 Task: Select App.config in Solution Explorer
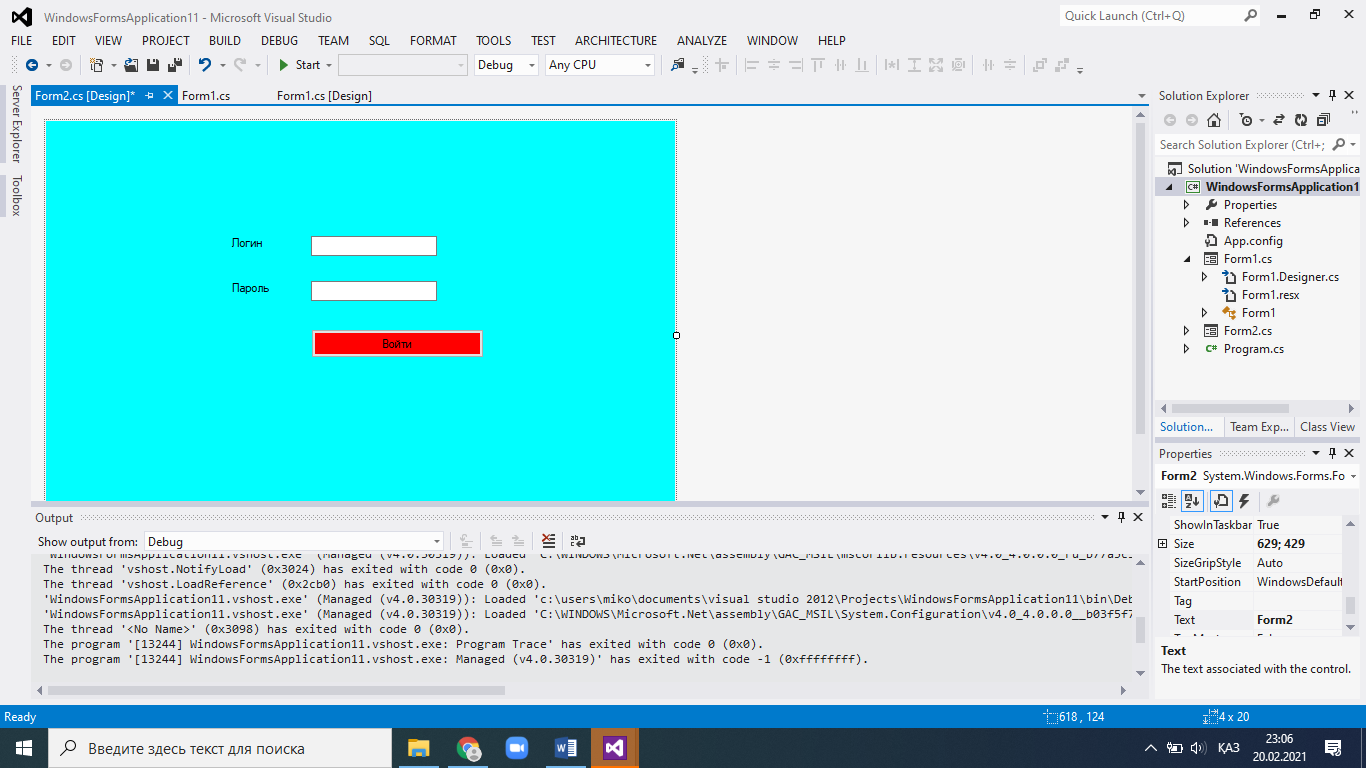point(1253,241)
